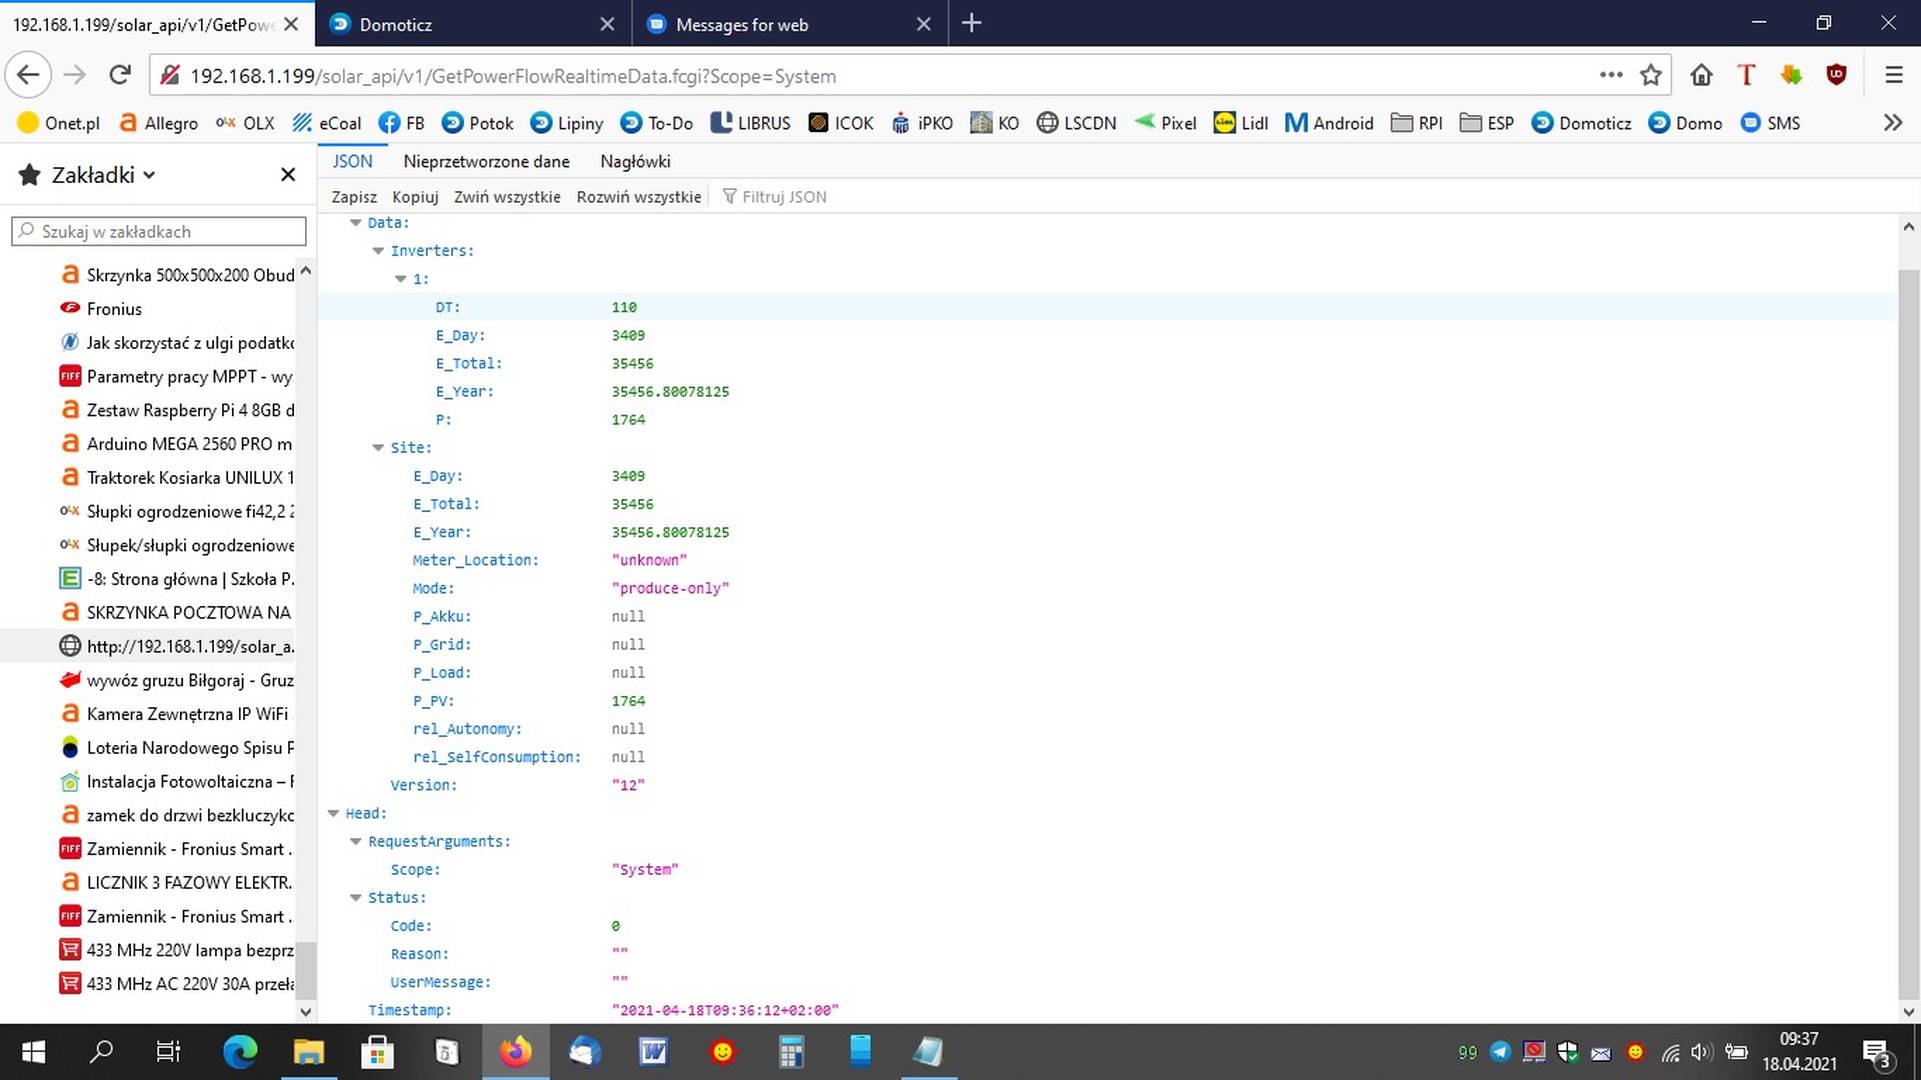The width and height of the screenshot is (1921, 1080).
Task: Open the Android bookmark
Action: [1330, 123]
